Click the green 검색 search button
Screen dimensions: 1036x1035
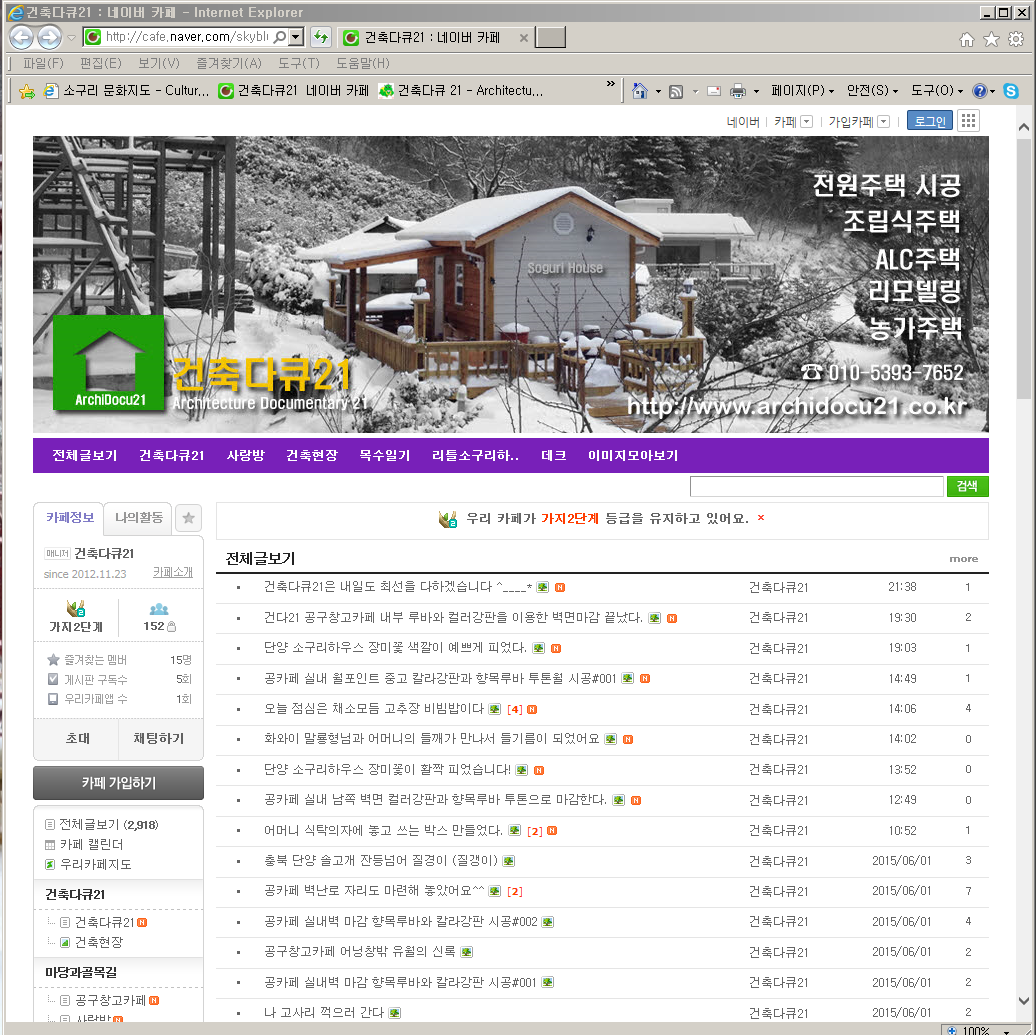(967, 486)
